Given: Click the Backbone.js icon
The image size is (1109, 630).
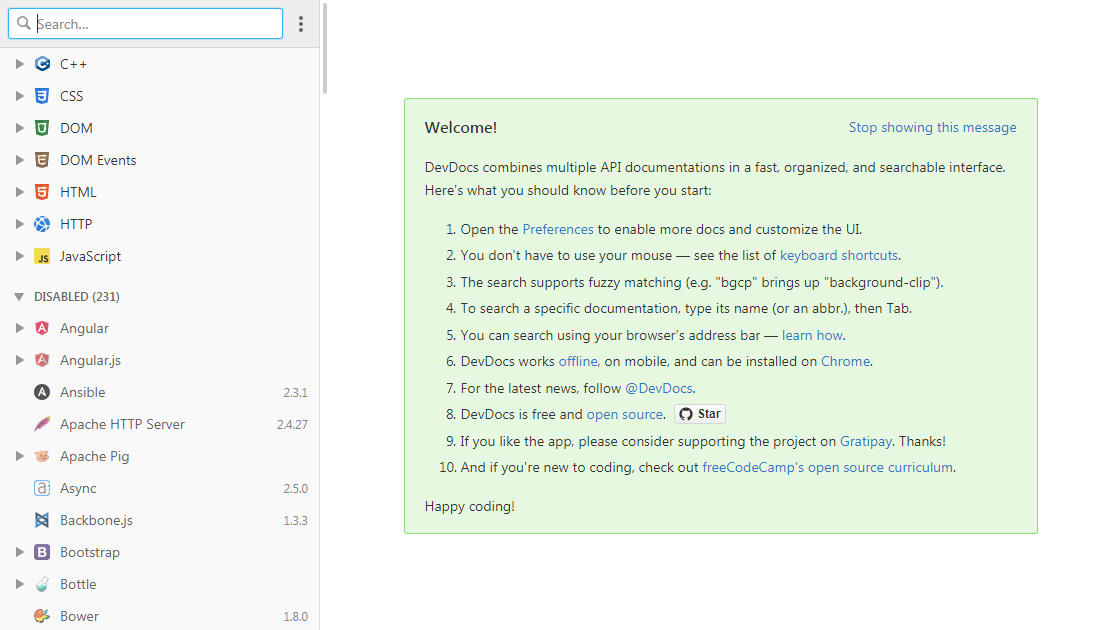Looking at the screenshot, I should click(x=42, y=520).
